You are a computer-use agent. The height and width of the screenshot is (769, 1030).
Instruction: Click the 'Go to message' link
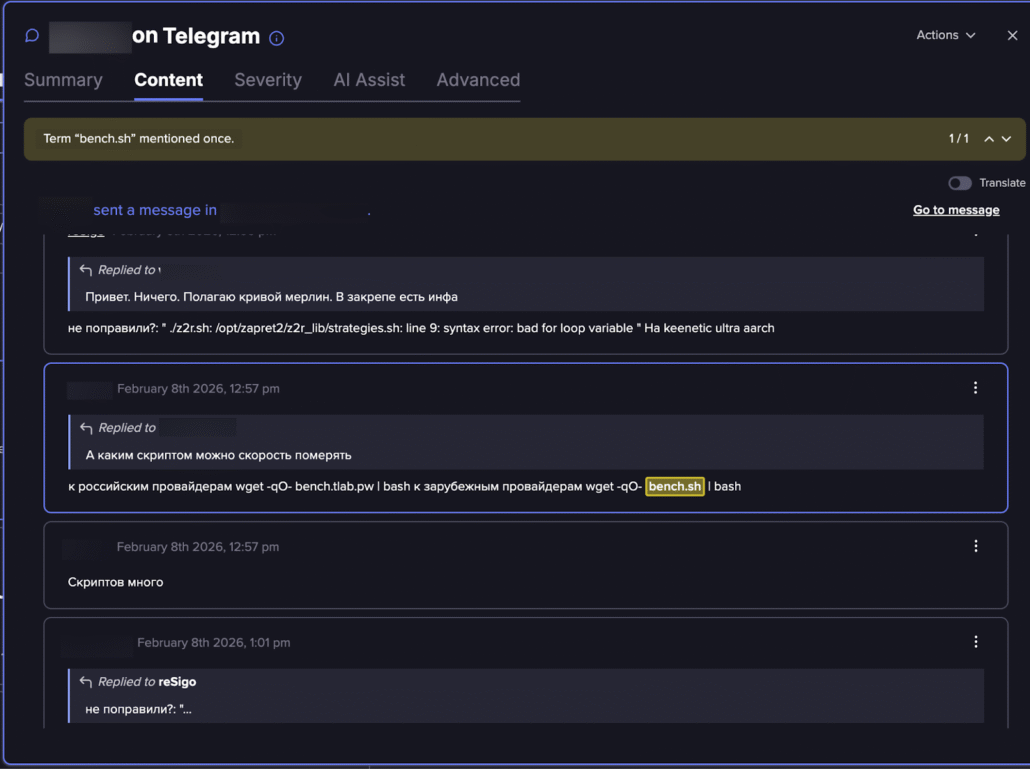pos(956,210)
